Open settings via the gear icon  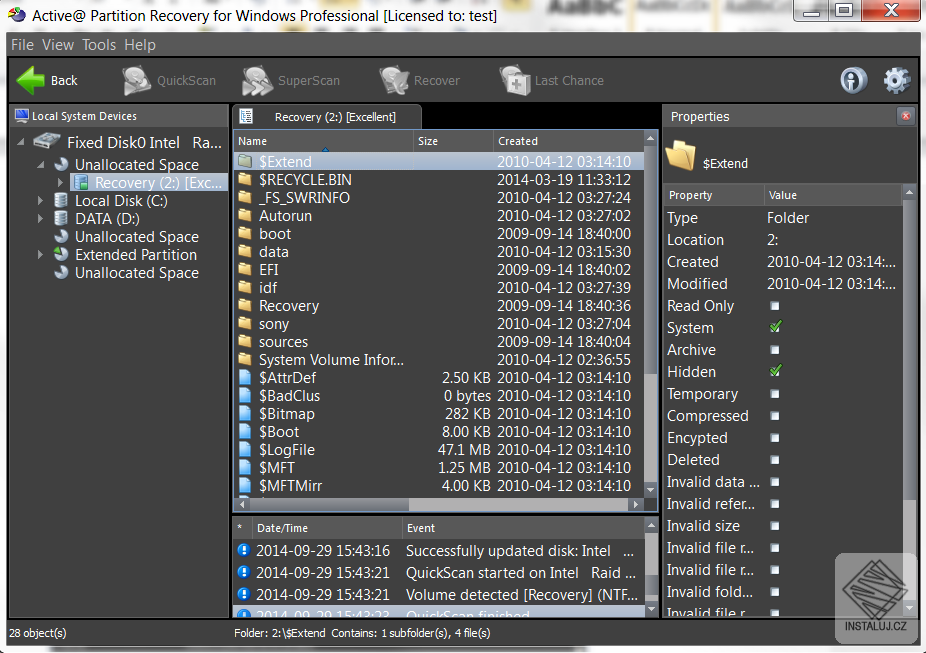[x=896, y=80]
